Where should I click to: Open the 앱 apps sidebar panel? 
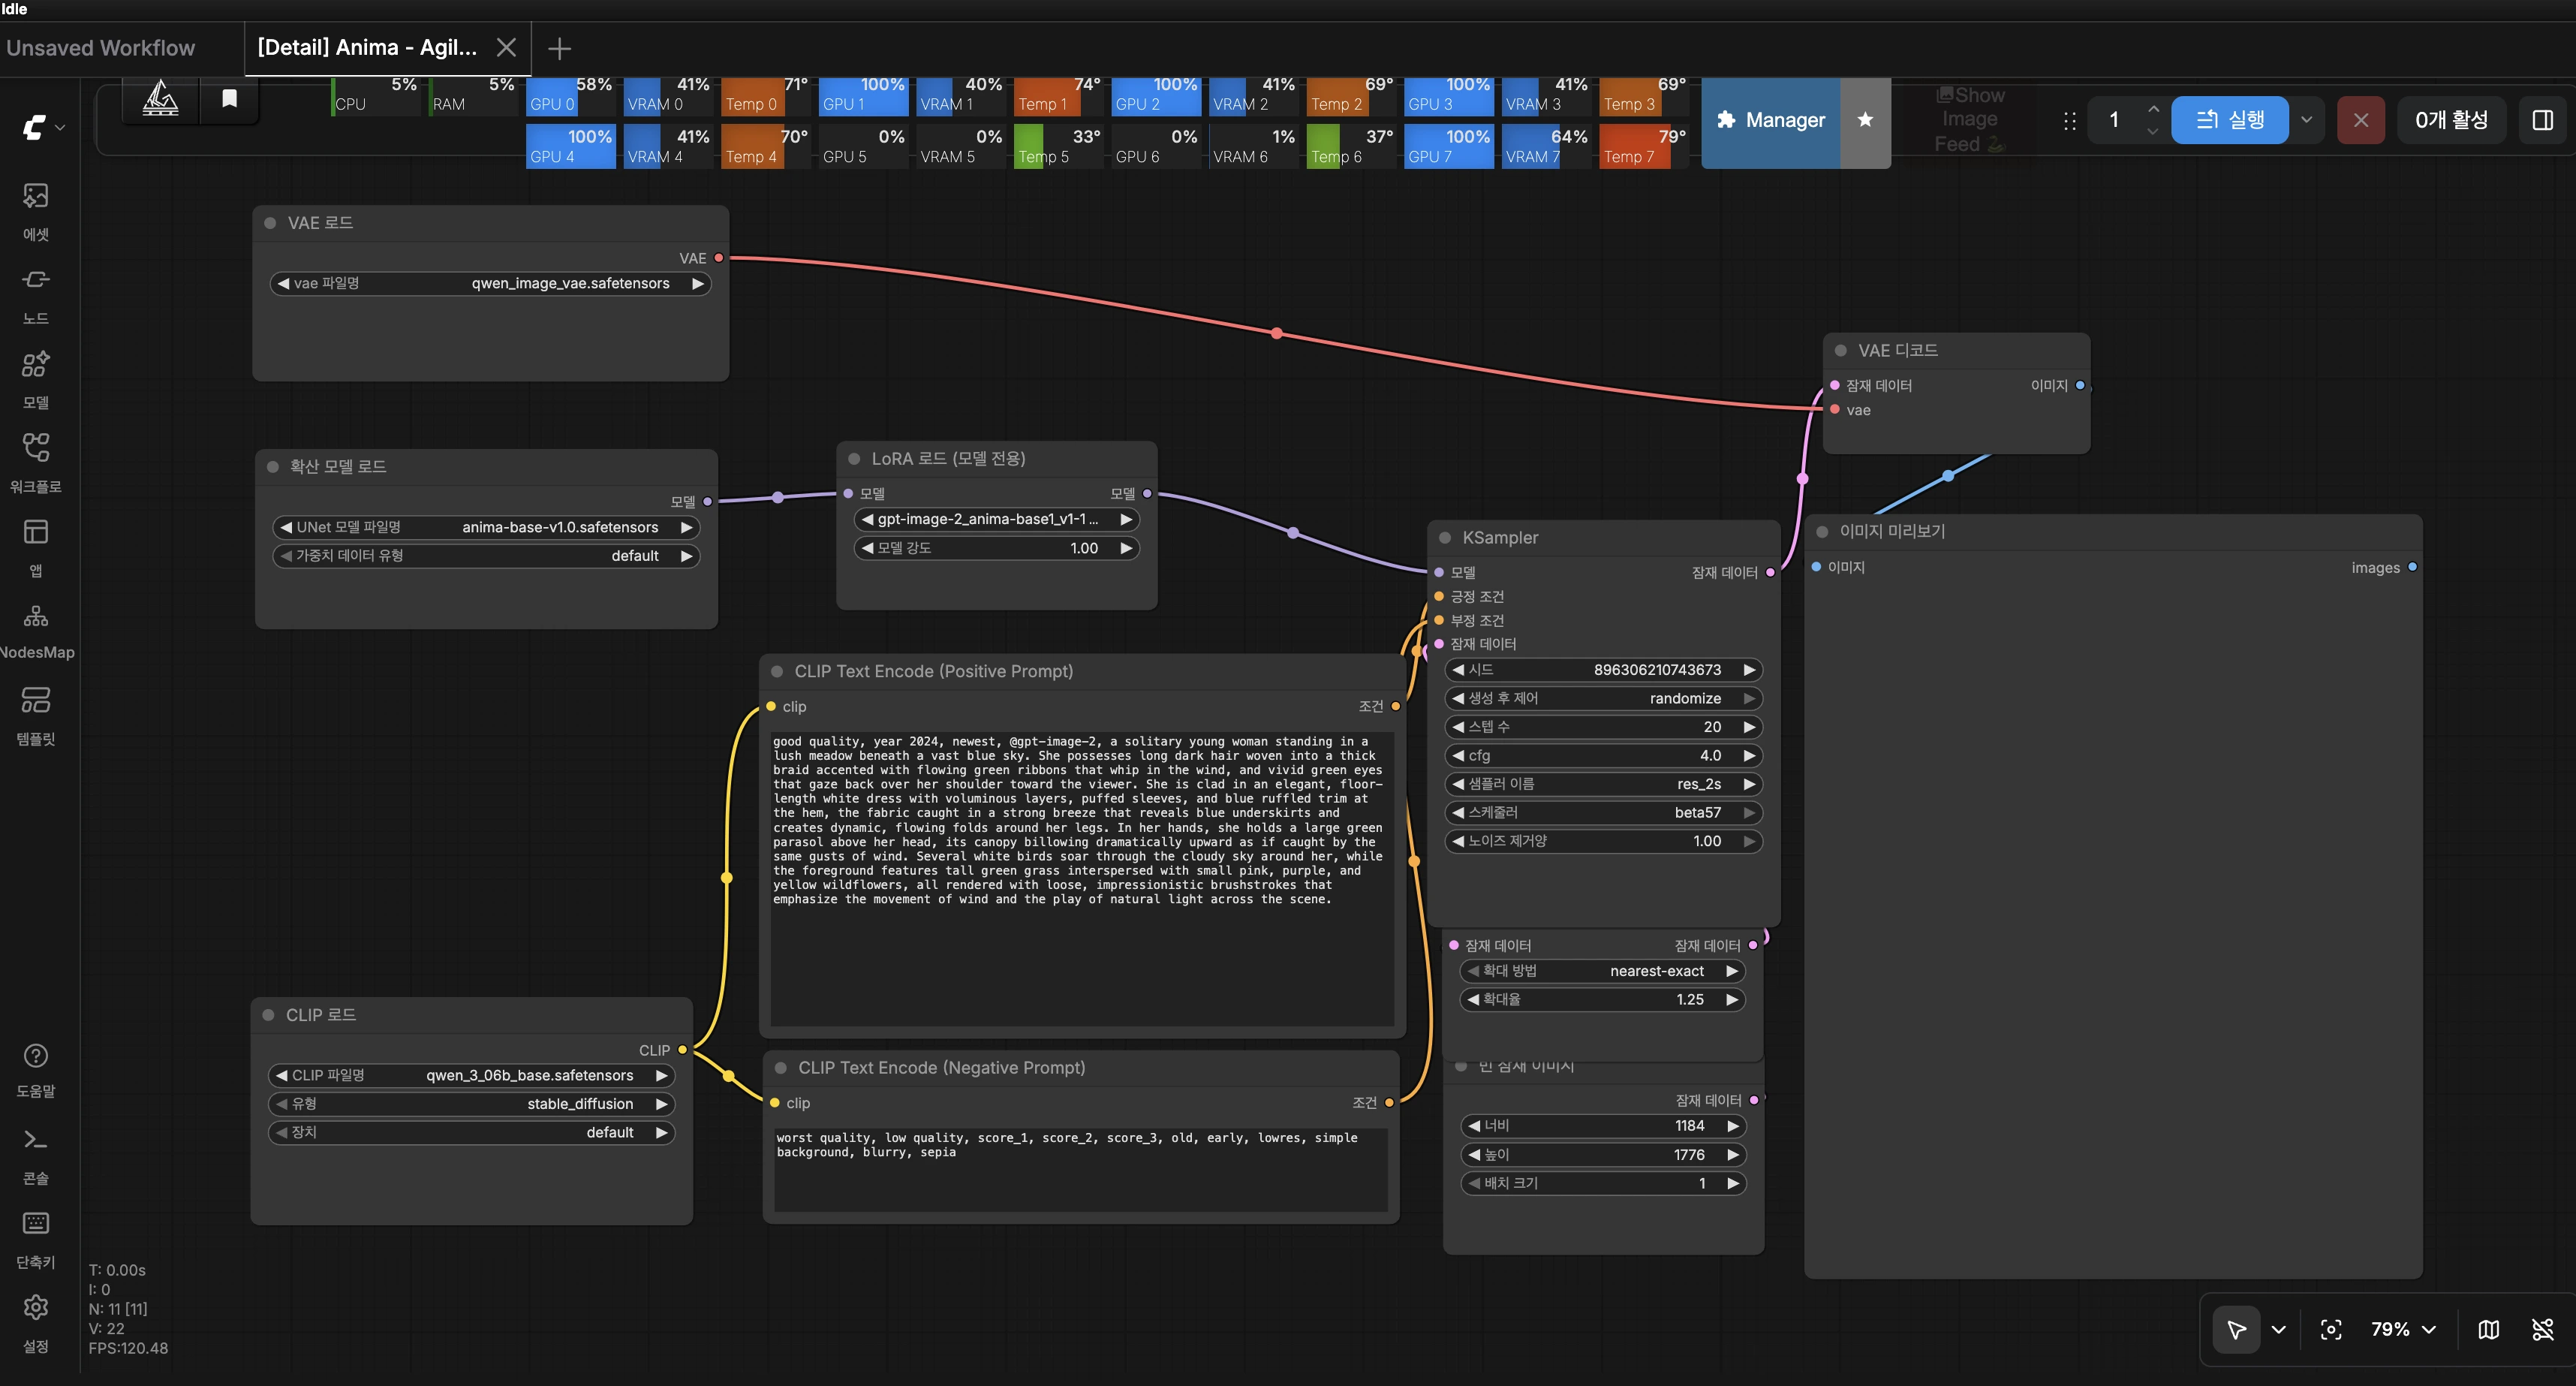coord(36,547)
